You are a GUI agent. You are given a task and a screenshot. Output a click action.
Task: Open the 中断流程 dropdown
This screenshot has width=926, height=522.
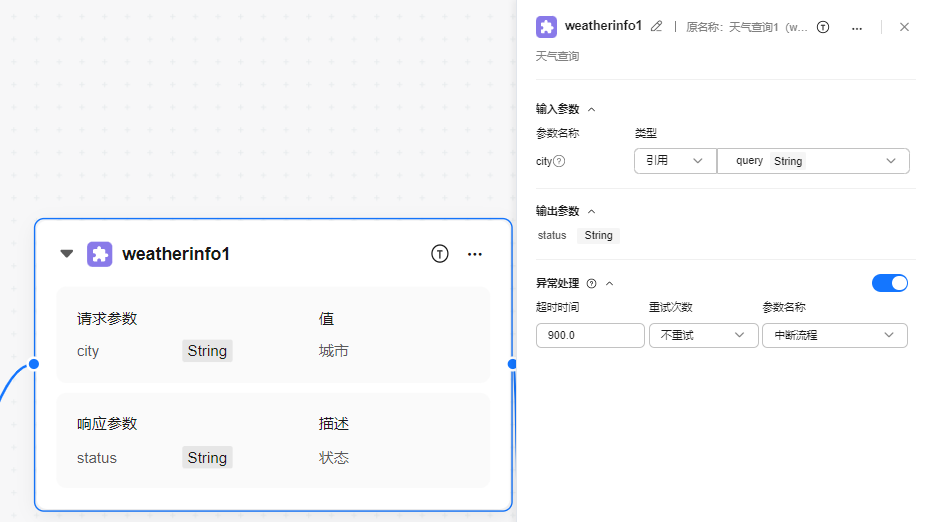click(x=834, y=335)
